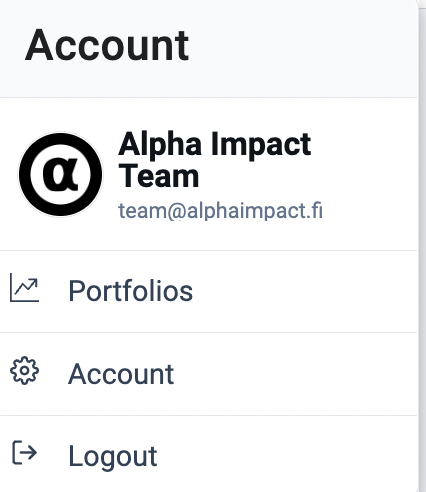Open the Portfolios menu item
426x492 pixels.
tap(209, 291)
